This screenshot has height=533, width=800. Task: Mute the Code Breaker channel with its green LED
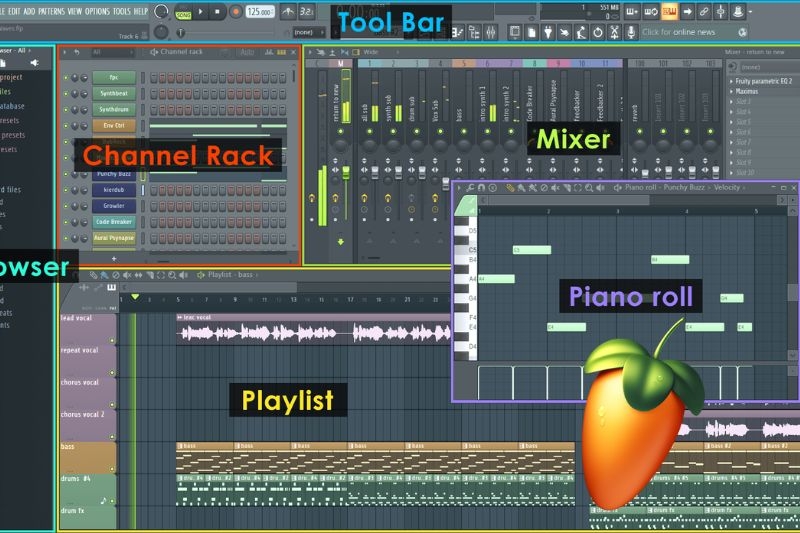click(x=66, y=222)
